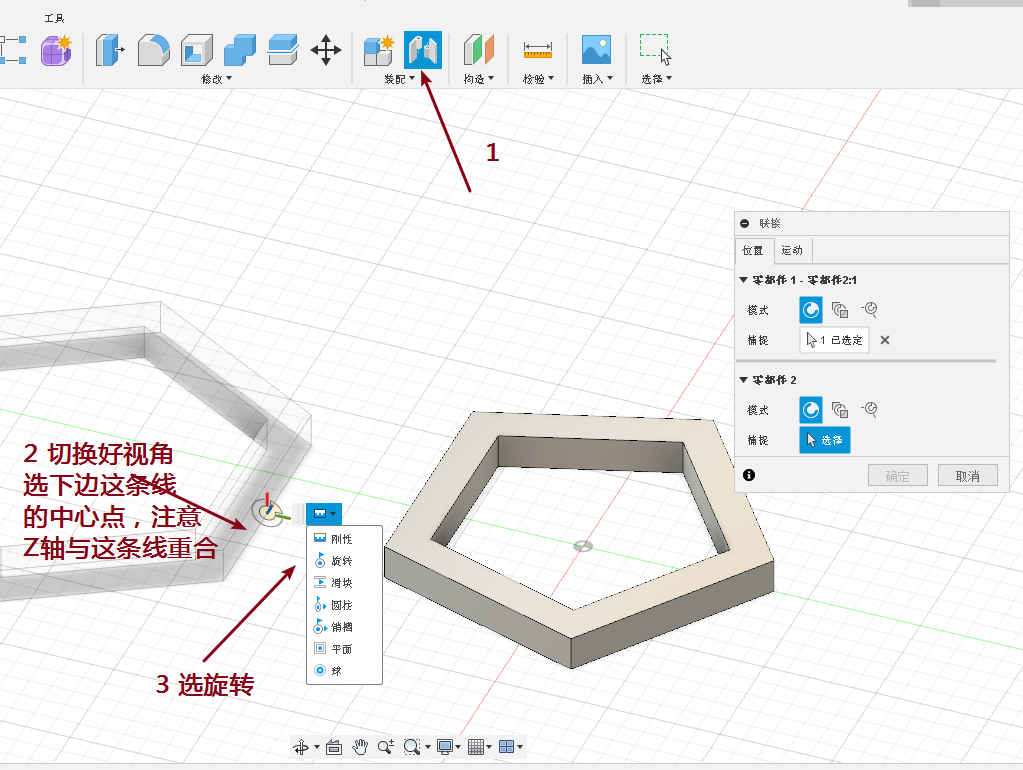
Task: Click the Insert image icon
Action: click(596, 50)
